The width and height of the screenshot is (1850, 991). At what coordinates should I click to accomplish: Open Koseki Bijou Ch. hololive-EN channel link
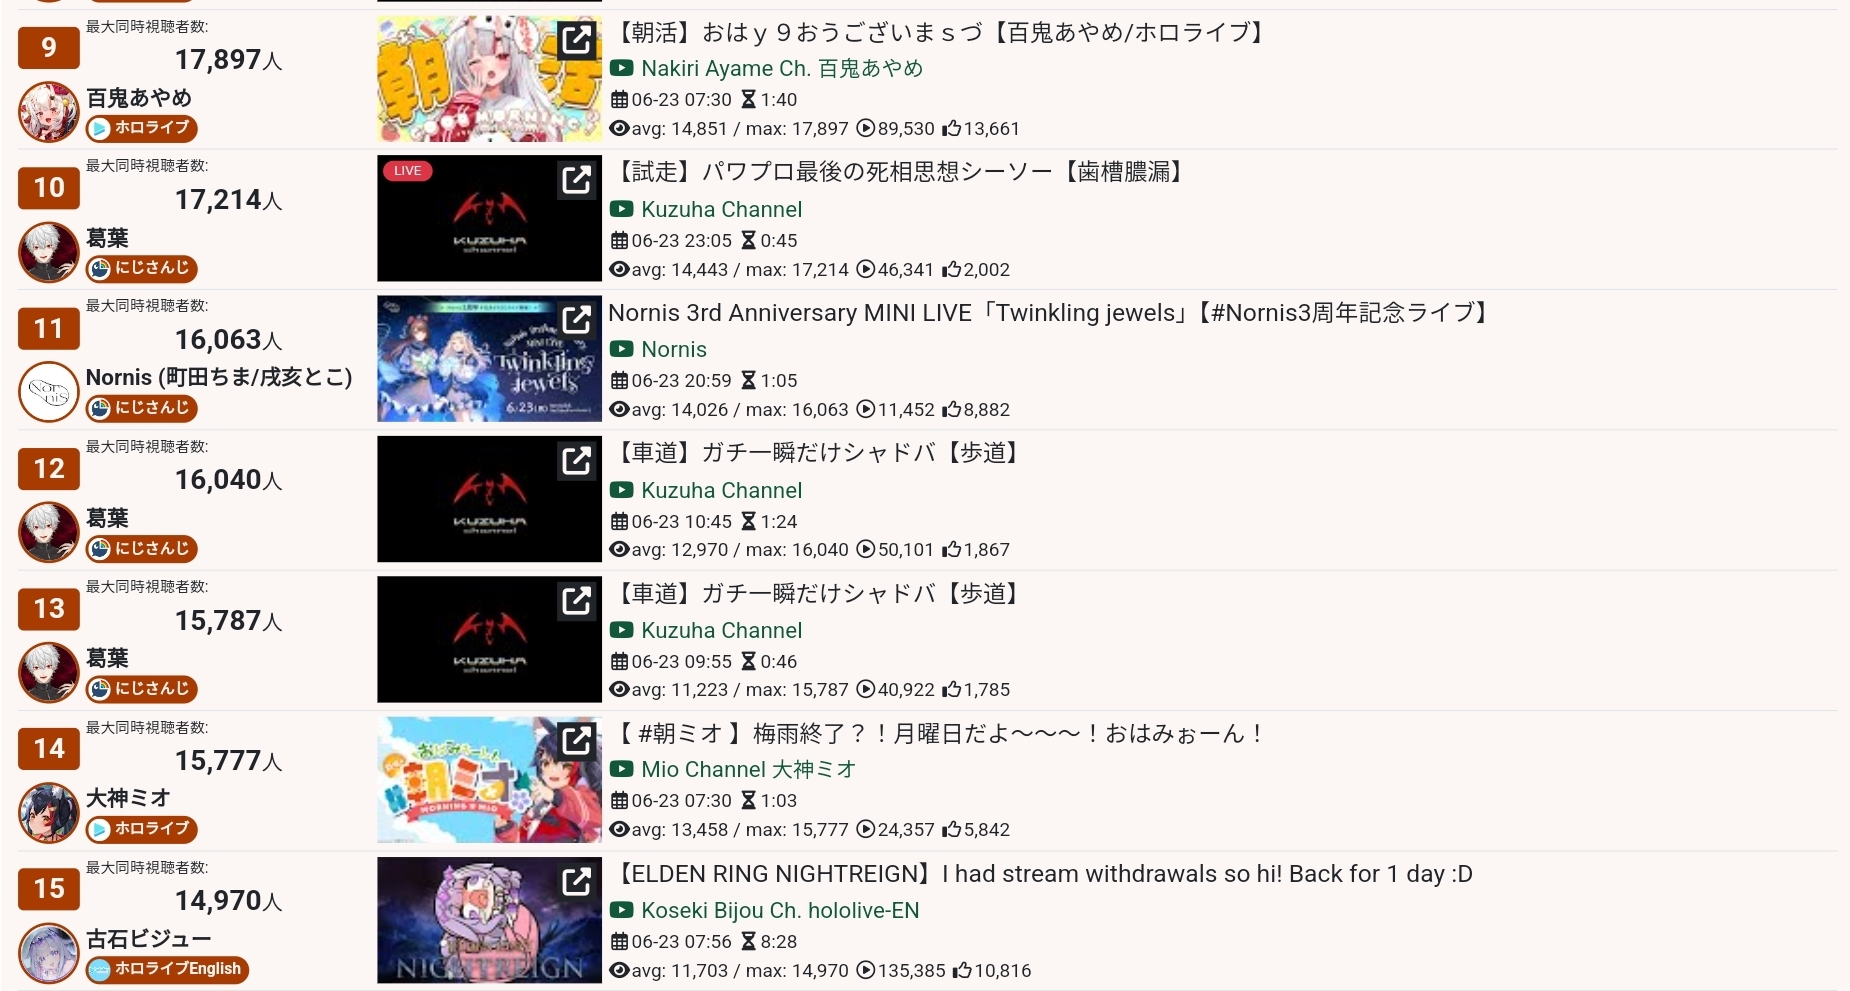780,910
